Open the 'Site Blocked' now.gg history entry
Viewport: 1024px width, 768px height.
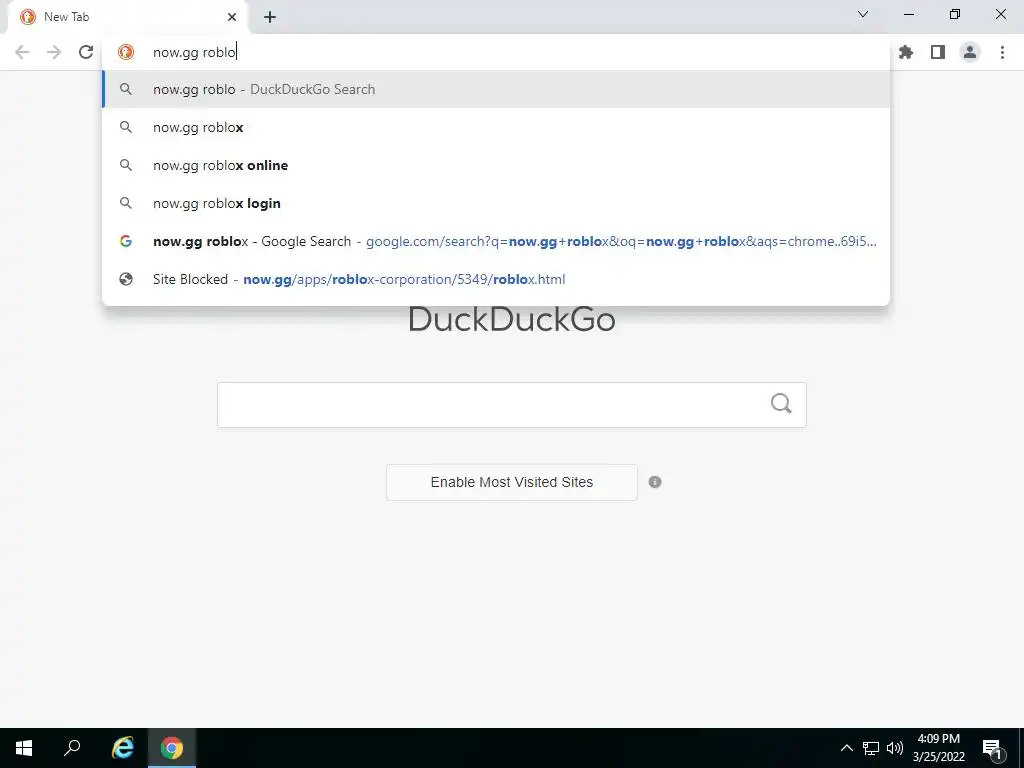tap(496, 279)
